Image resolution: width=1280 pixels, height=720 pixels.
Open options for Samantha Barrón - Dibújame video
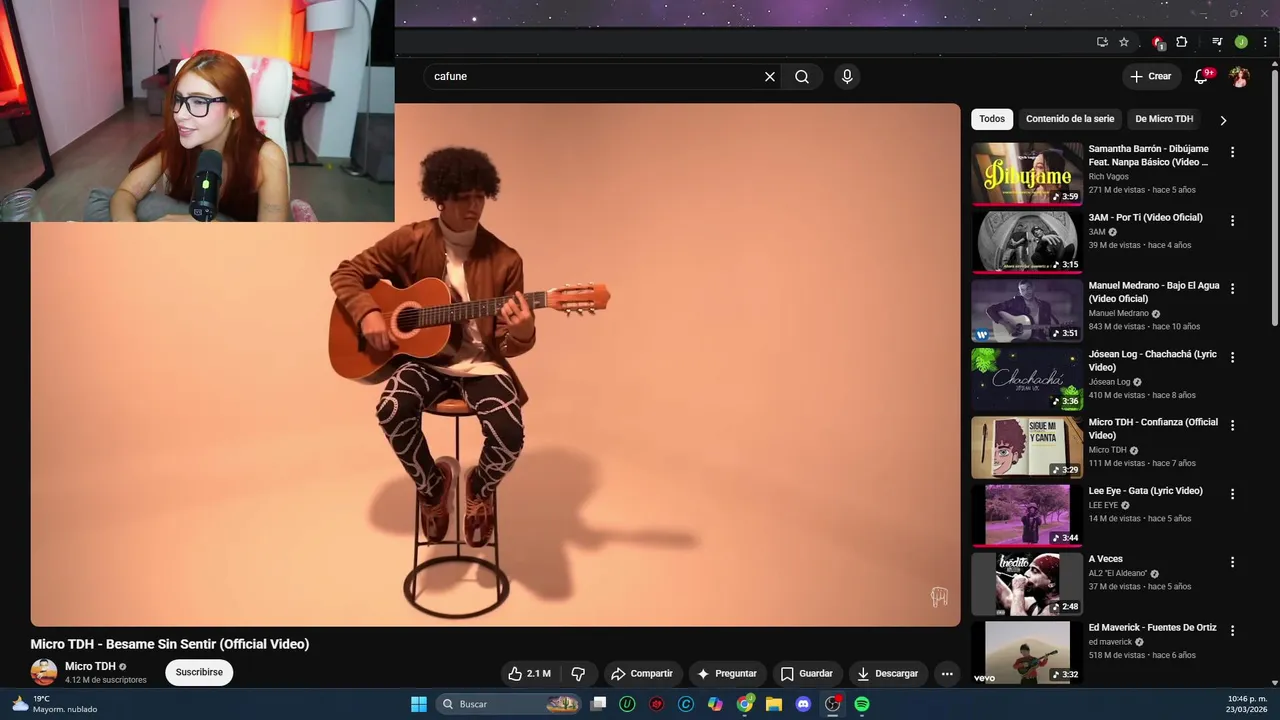coord(1232,152)
